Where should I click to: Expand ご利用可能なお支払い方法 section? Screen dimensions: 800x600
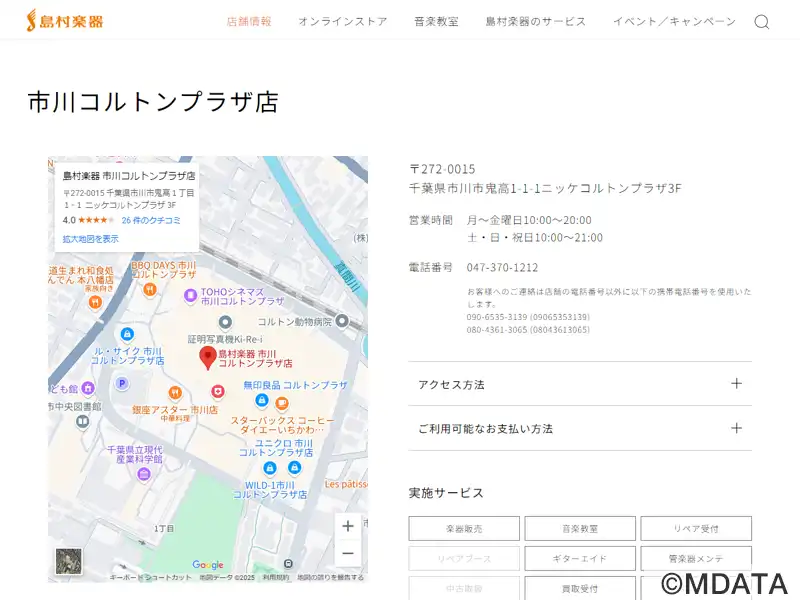580,429
